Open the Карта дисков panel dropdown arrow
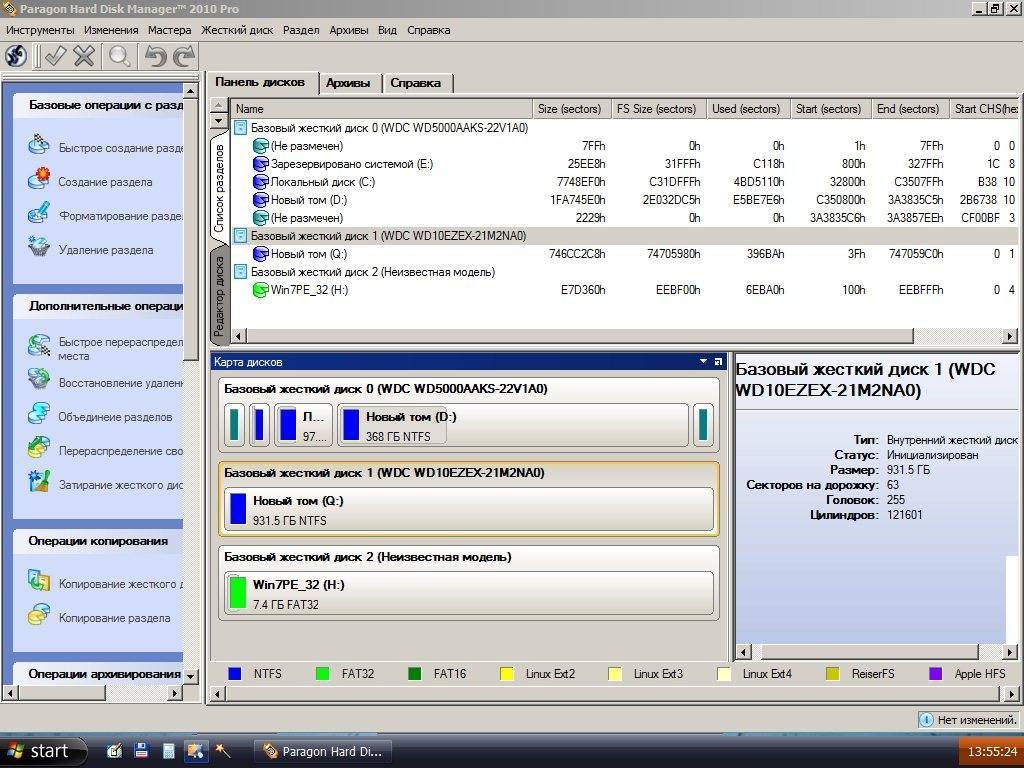 [703, 361]
